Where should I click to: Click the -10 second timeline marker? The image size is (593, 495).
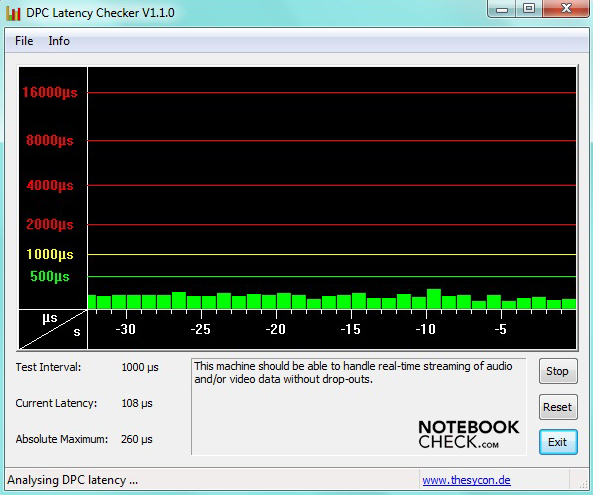click(x=426, y=329)
